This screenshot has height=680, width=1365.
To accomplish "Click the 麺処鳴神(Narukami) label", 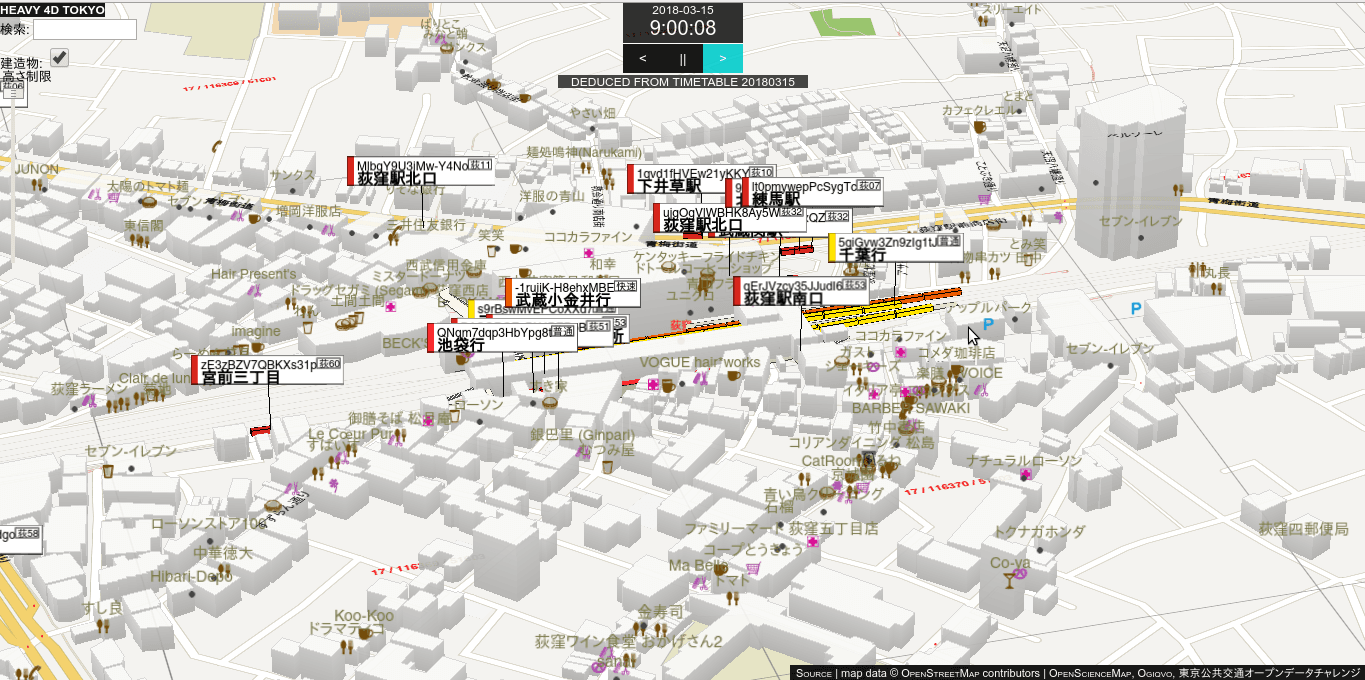I will click(584, 152).
